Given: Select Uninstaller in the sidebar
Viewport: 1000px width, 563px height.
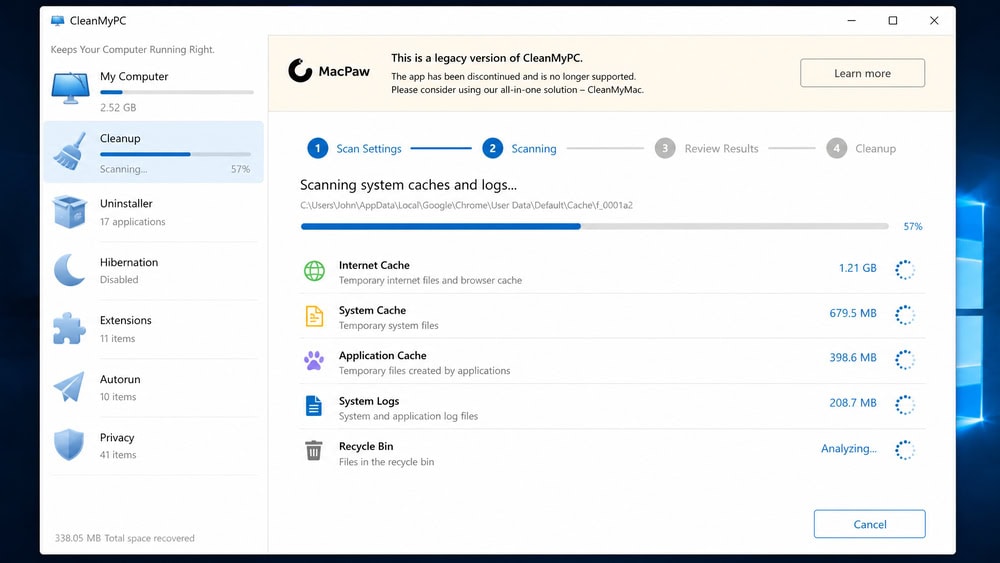Looking at the screenshot, I should (153, 212).
